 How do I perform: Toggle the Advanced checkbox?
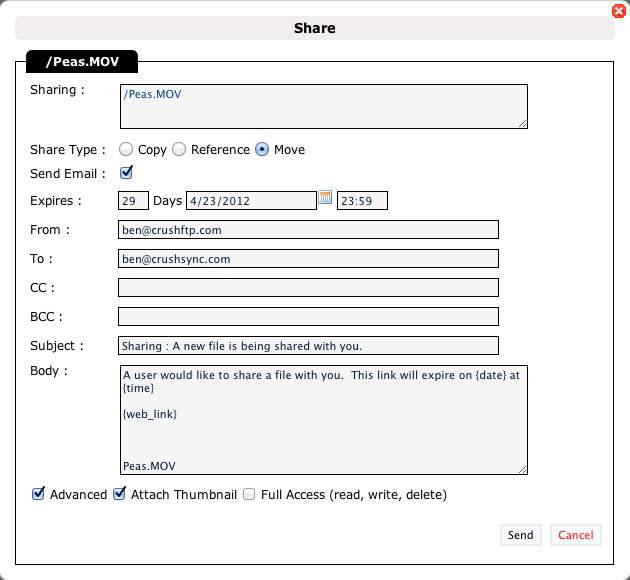pos(38,494)
